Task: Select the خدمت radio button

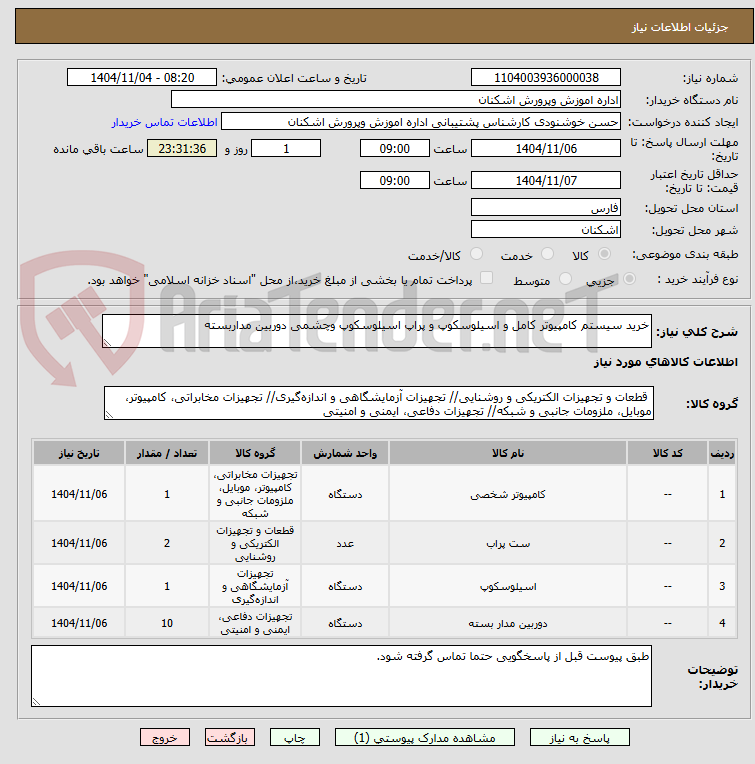Action: coord(547,254)
